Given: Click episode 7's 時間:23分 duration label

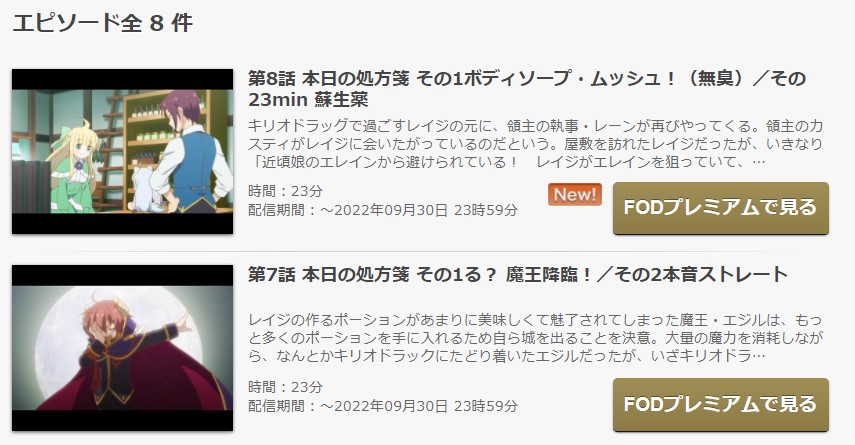Looking at the screenshot, I should click(x=285, y=387).
